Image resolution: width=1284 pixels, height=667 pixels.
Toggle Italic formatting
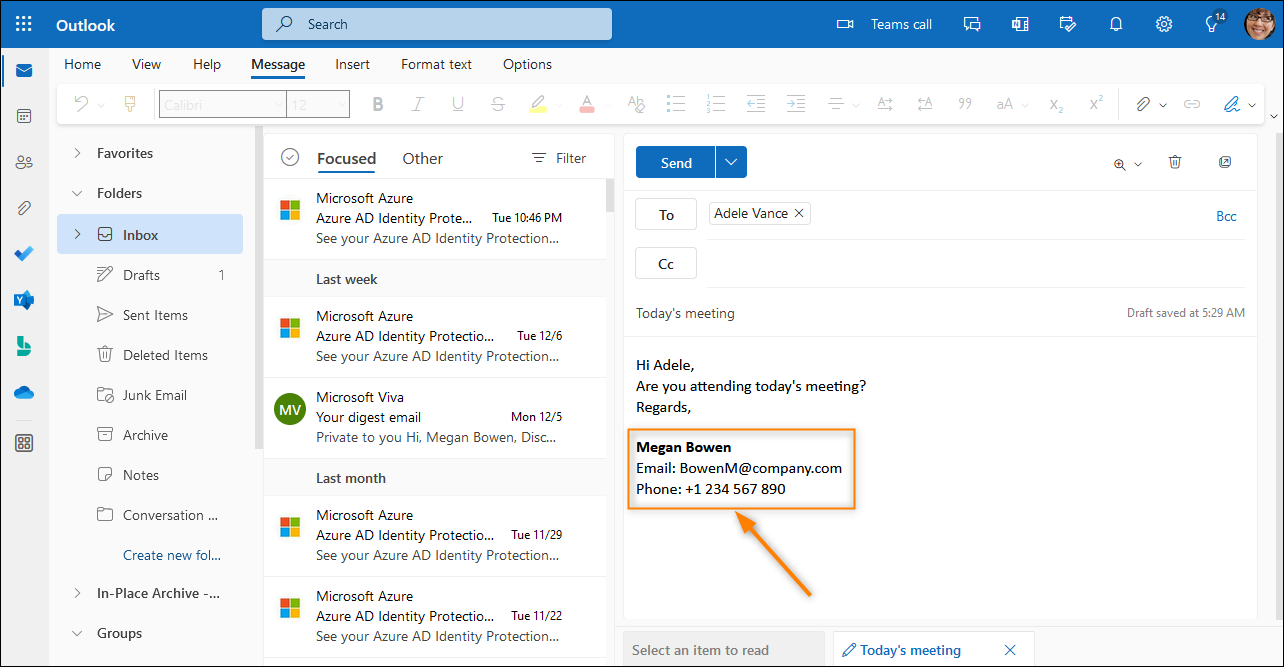point(418,103)
